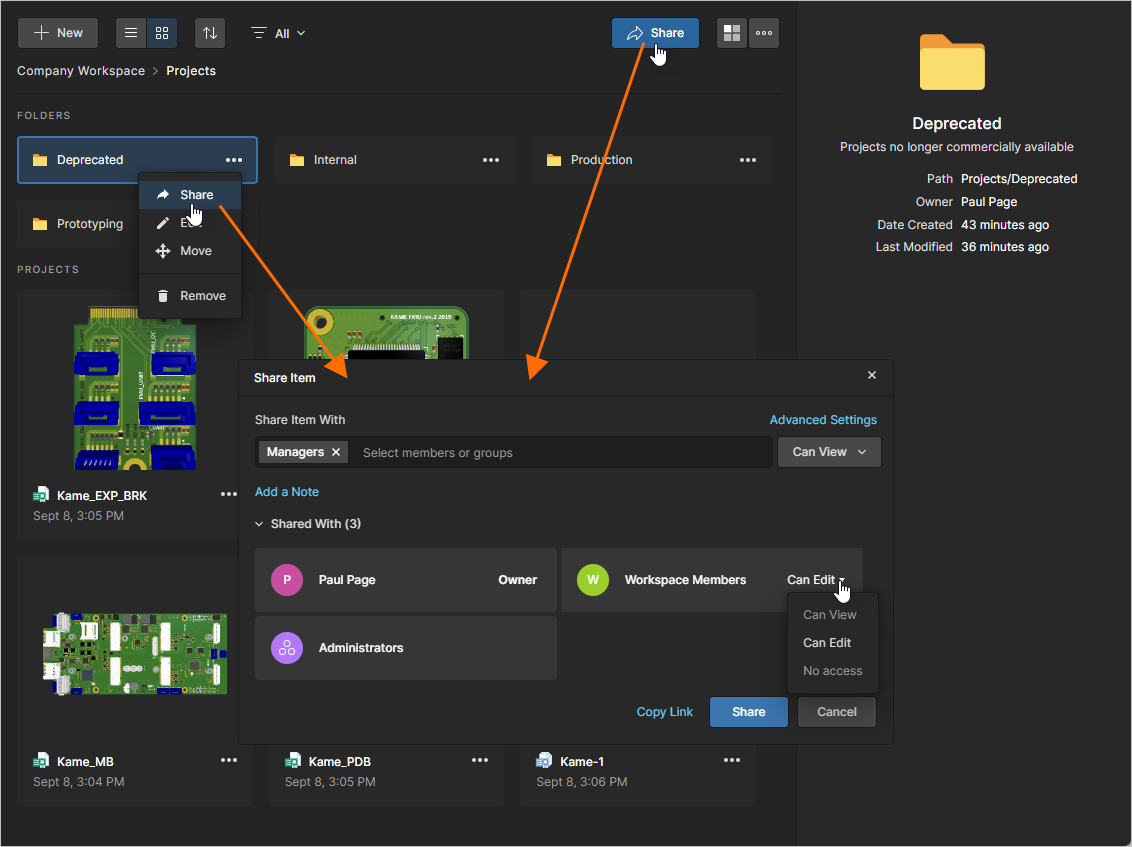Click the Workspace Members avatar

tap(593, 580)
